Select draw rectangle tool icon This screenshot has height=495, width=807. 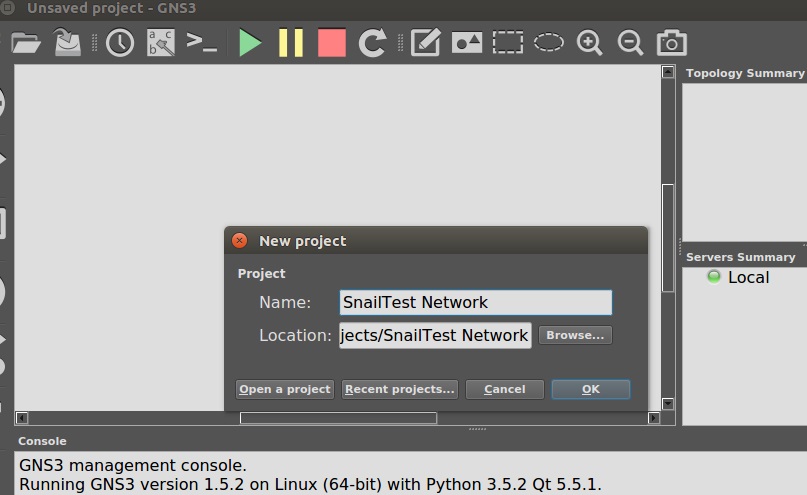coord(507,43)
